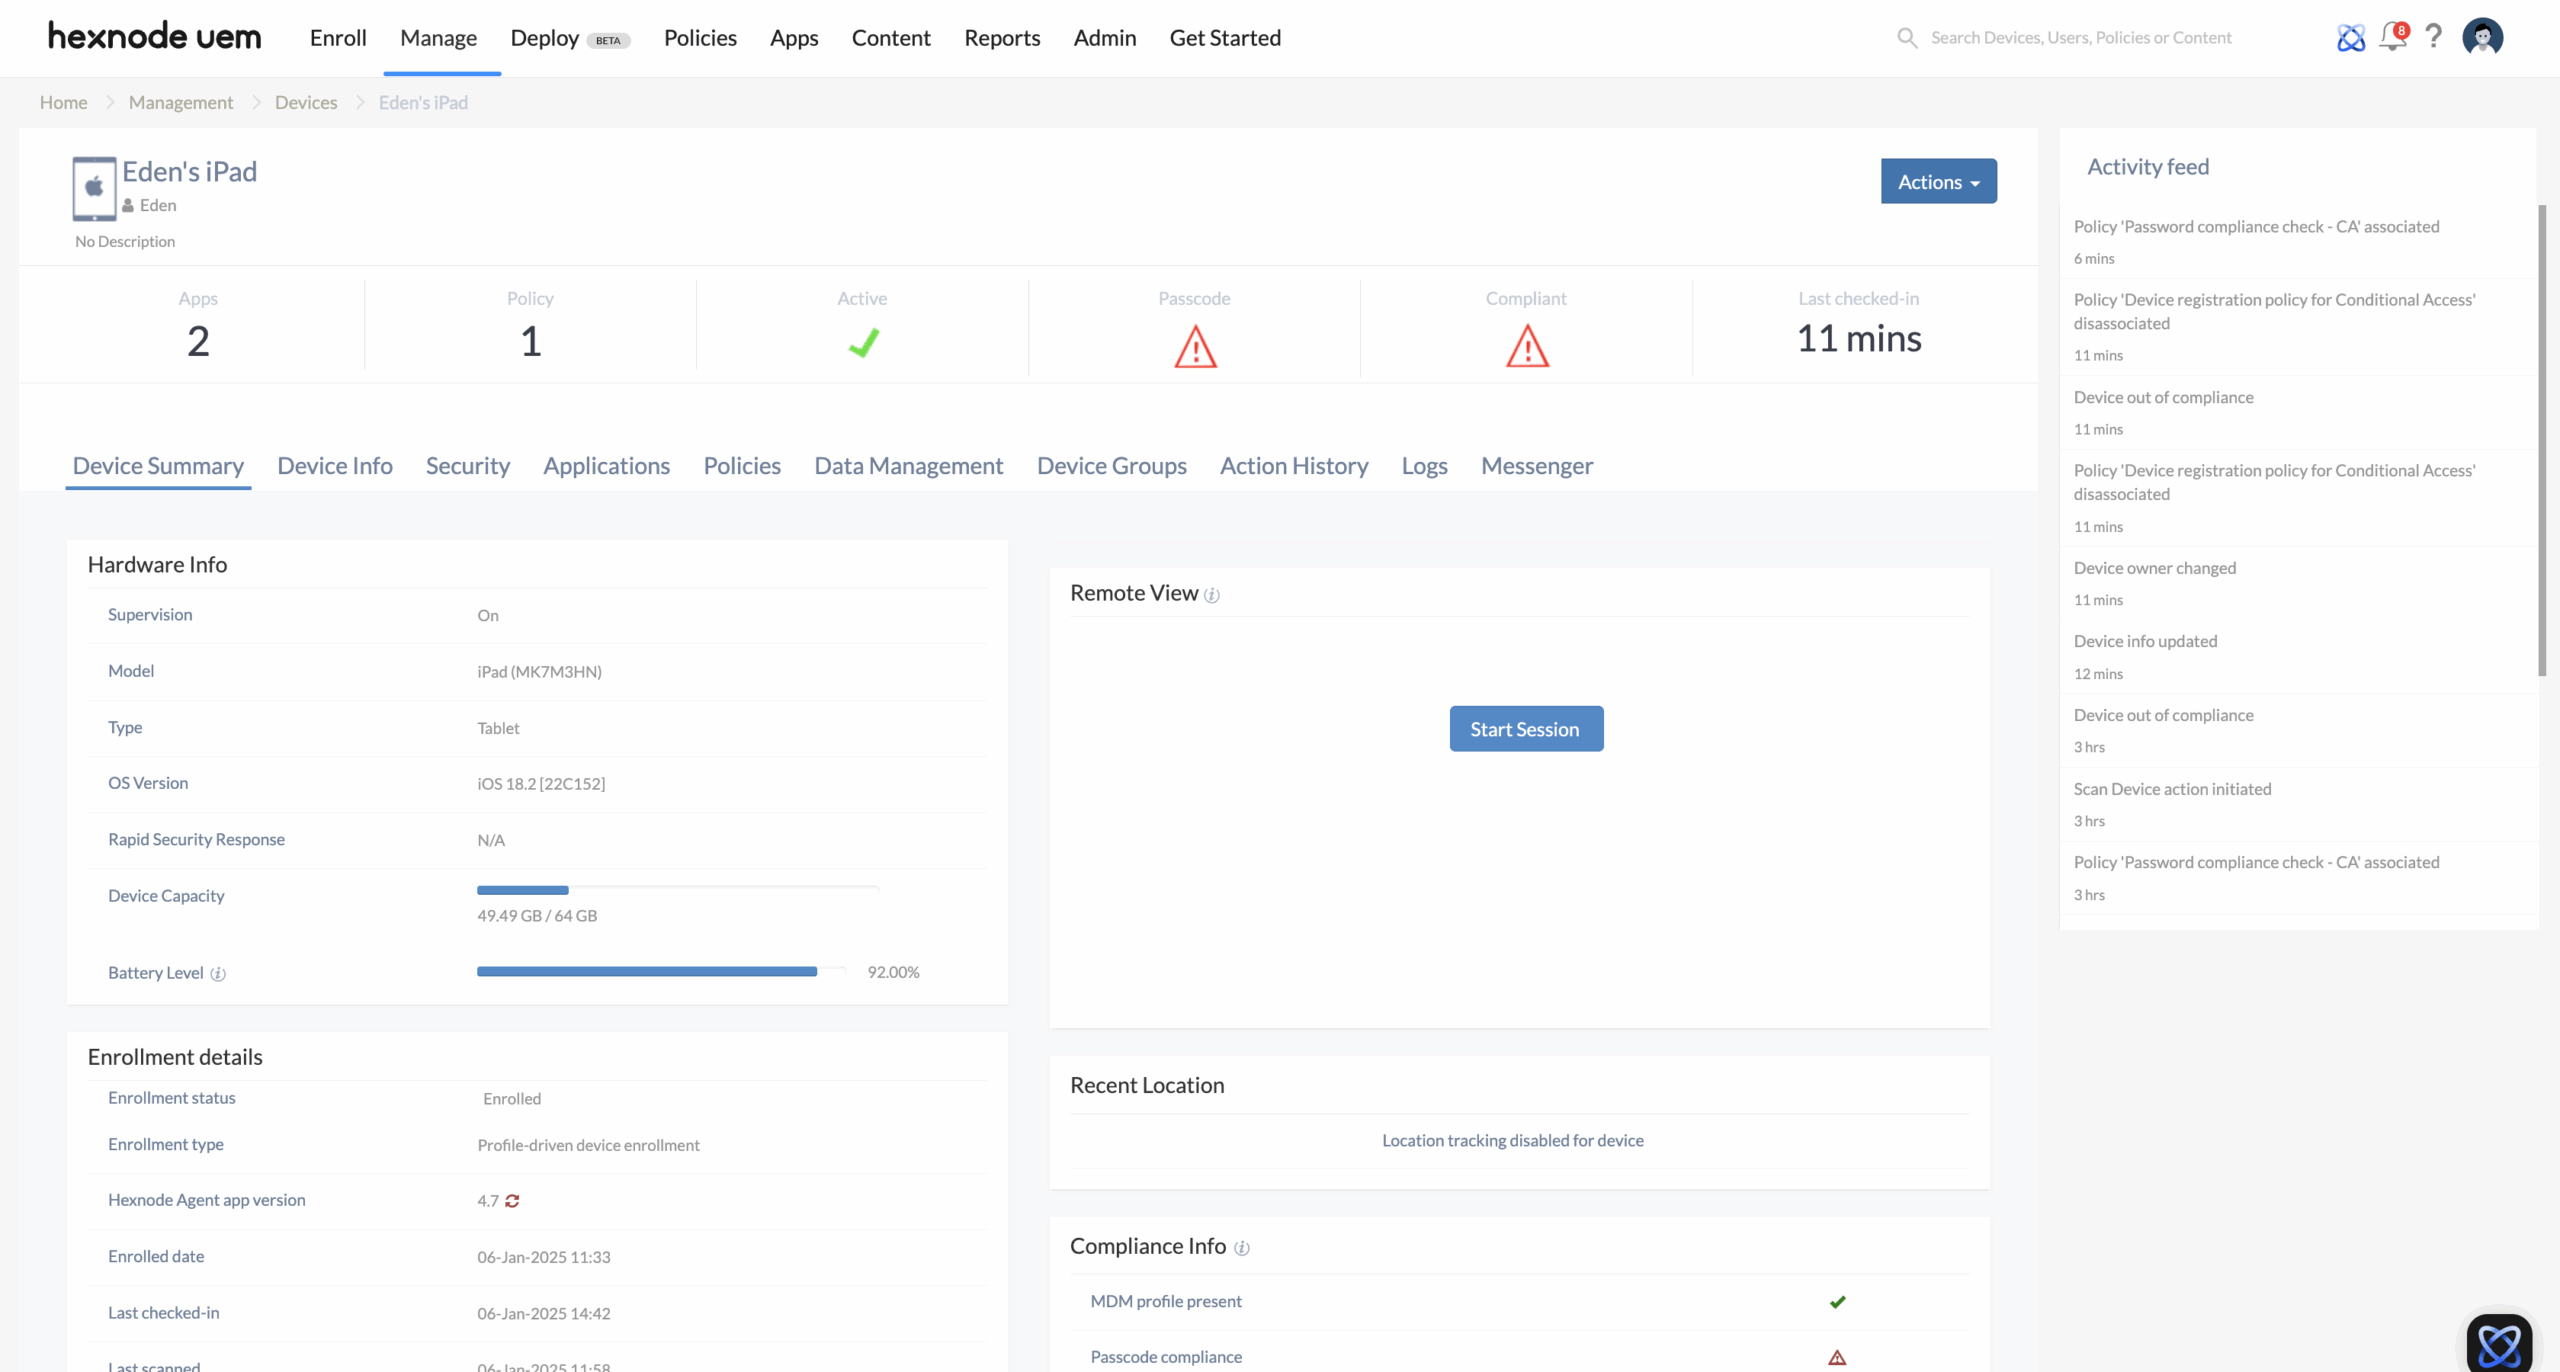This screenshot has height=1372, width=2560.
Task: Click the Activity feed scrollbar
Action: [2541, 440]
